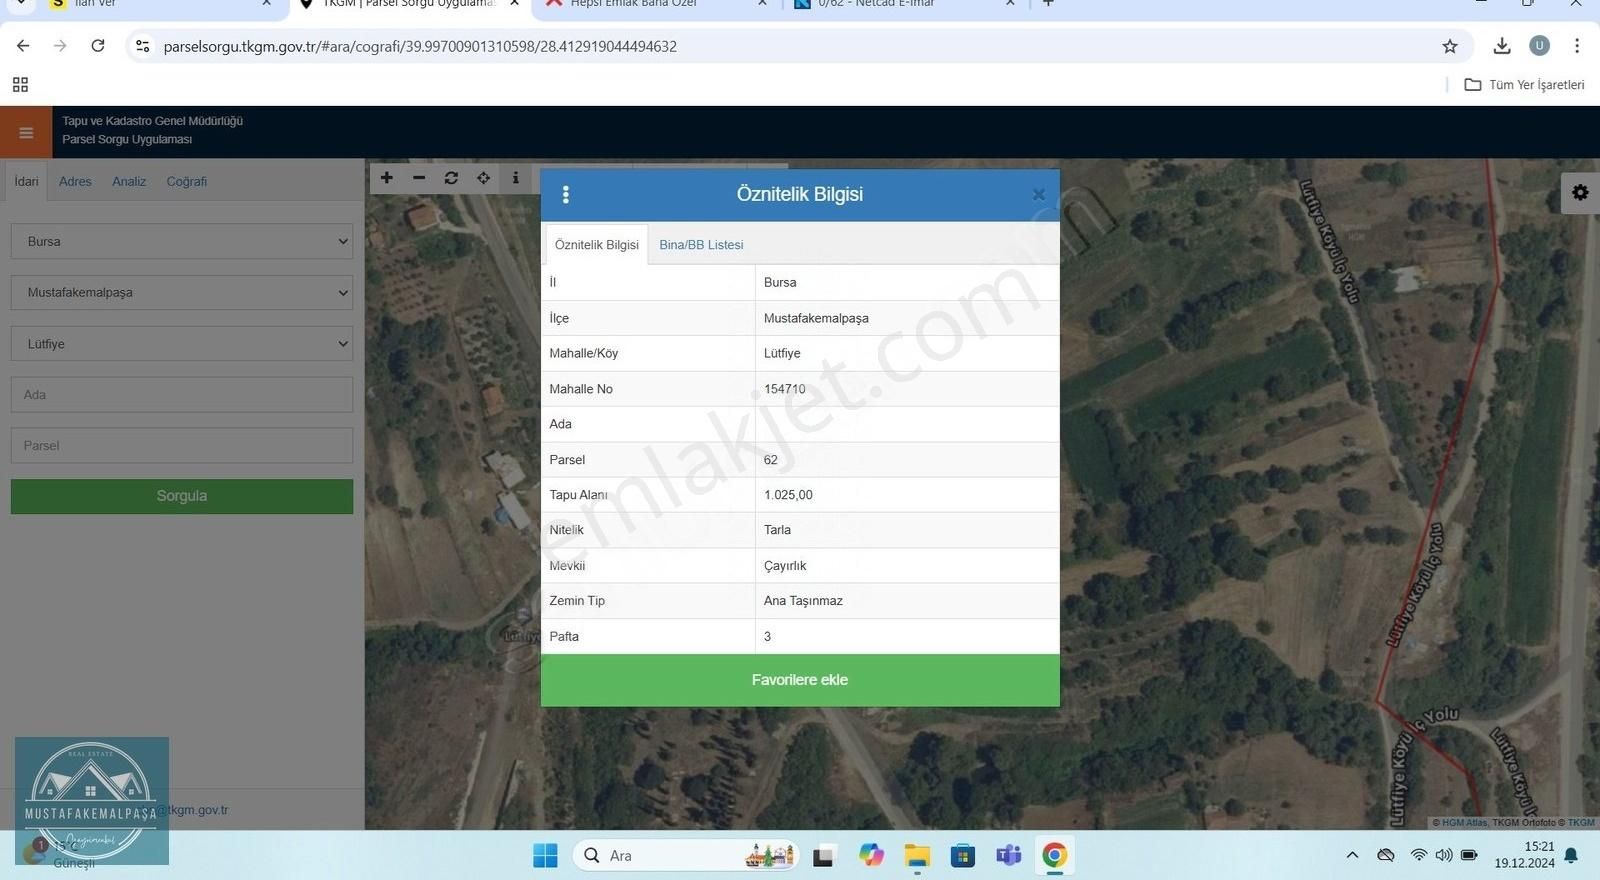This screenshot has height=880, width=1600.
Task: Select the info query tool
Action: click(515, 178)
